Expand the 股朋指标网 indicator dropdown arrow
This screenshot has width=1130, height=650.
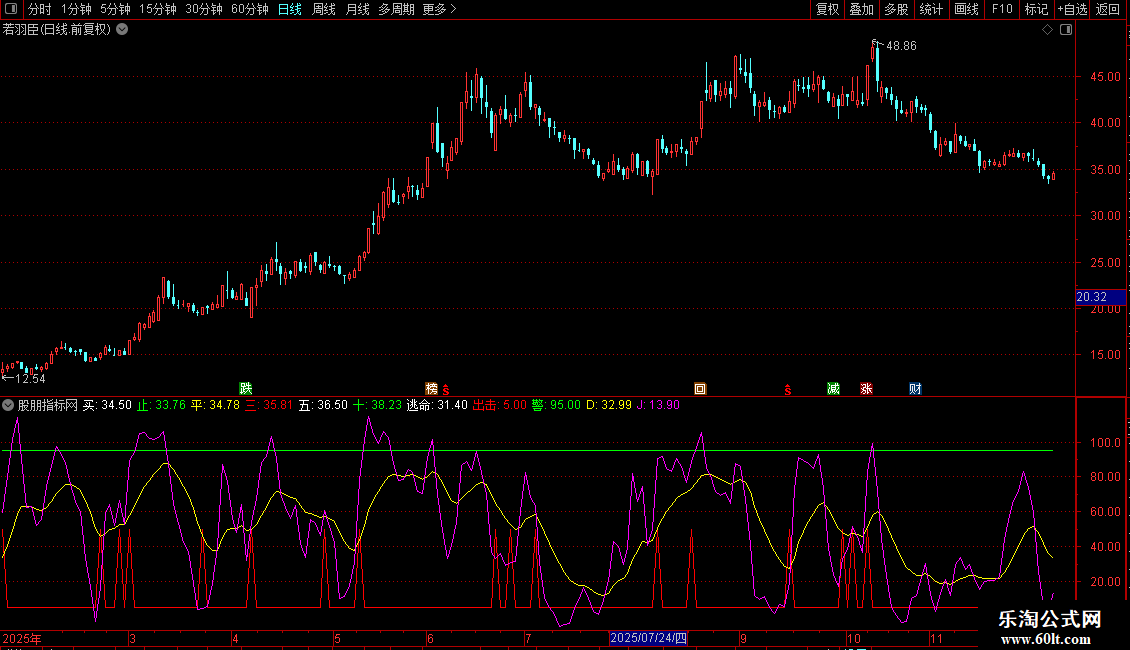click(8, 405)
